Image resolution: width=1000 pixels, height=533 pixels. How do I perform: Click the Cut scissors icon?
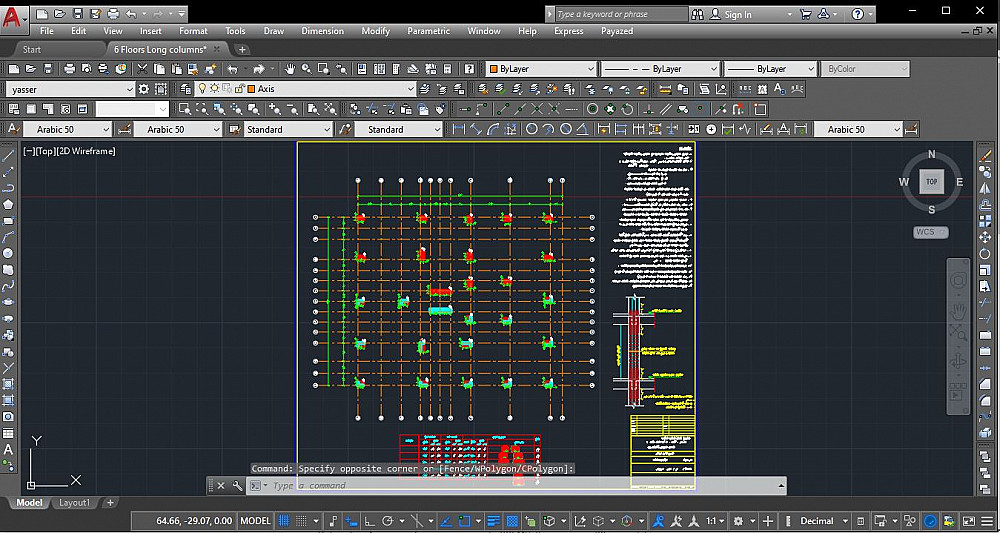click(144, 69)
